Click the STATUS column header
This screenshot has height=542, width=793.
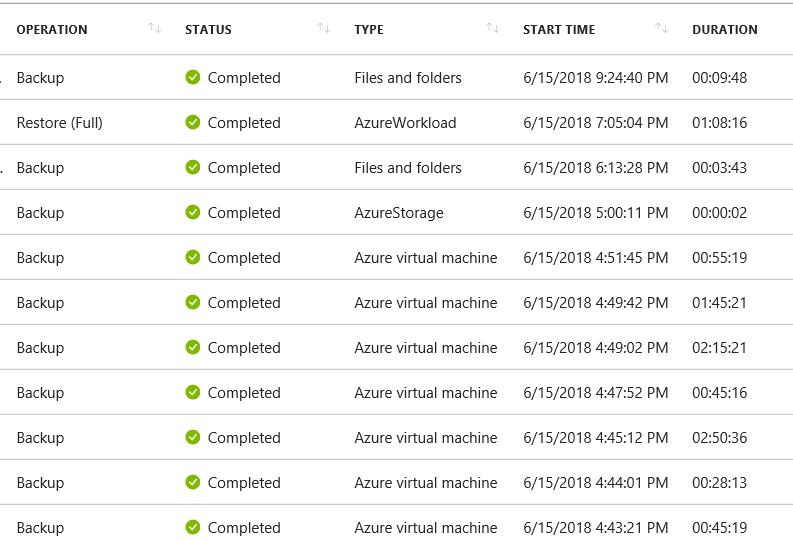click(208, 30)
